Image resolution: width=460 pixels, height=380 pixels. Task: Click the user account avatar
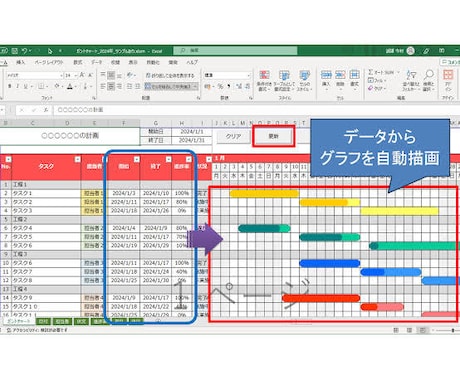point(411,51)
